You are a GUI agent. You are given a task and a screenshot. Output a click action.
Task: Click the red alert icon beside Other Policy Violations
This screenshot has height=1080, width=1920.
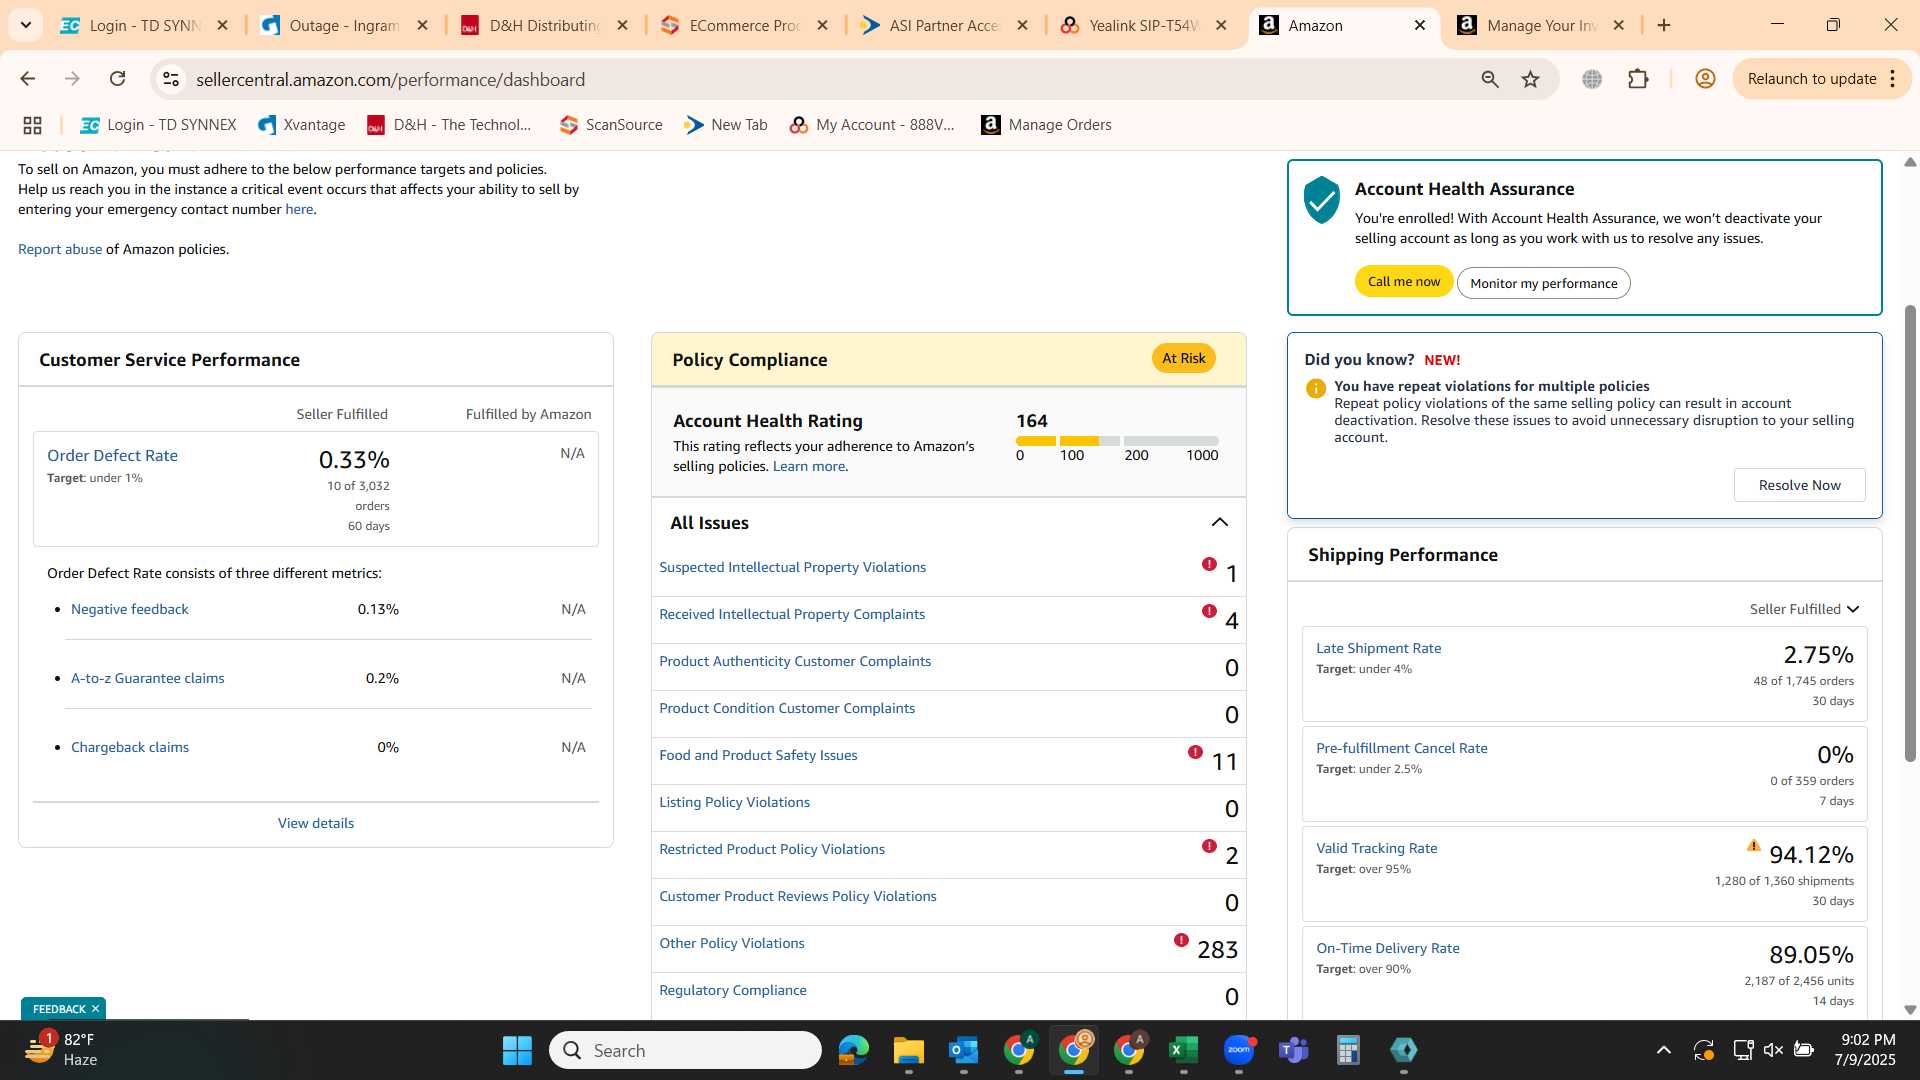1181,940
